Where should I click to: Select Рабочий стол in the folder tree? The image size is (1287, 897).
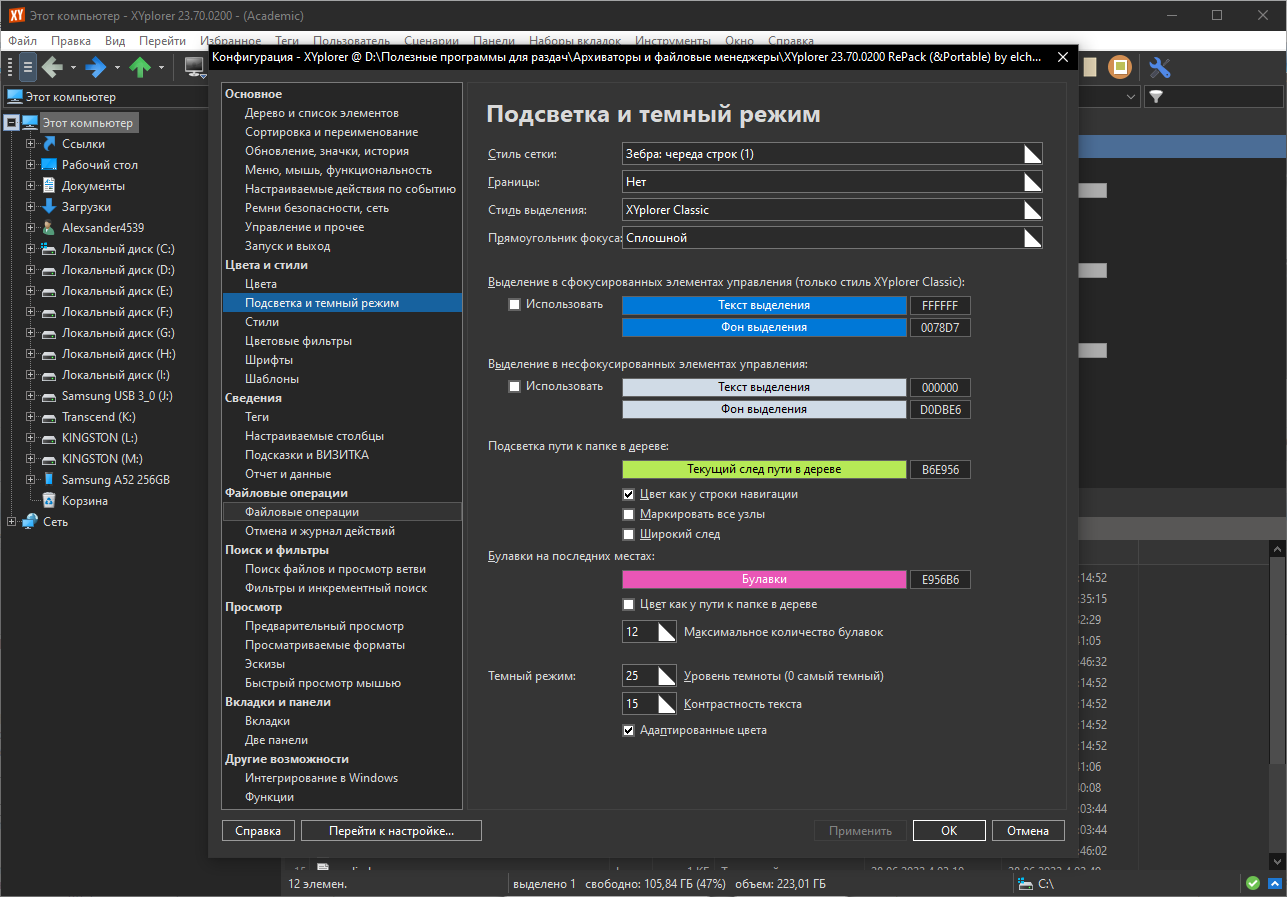click(x=100, y=165)
